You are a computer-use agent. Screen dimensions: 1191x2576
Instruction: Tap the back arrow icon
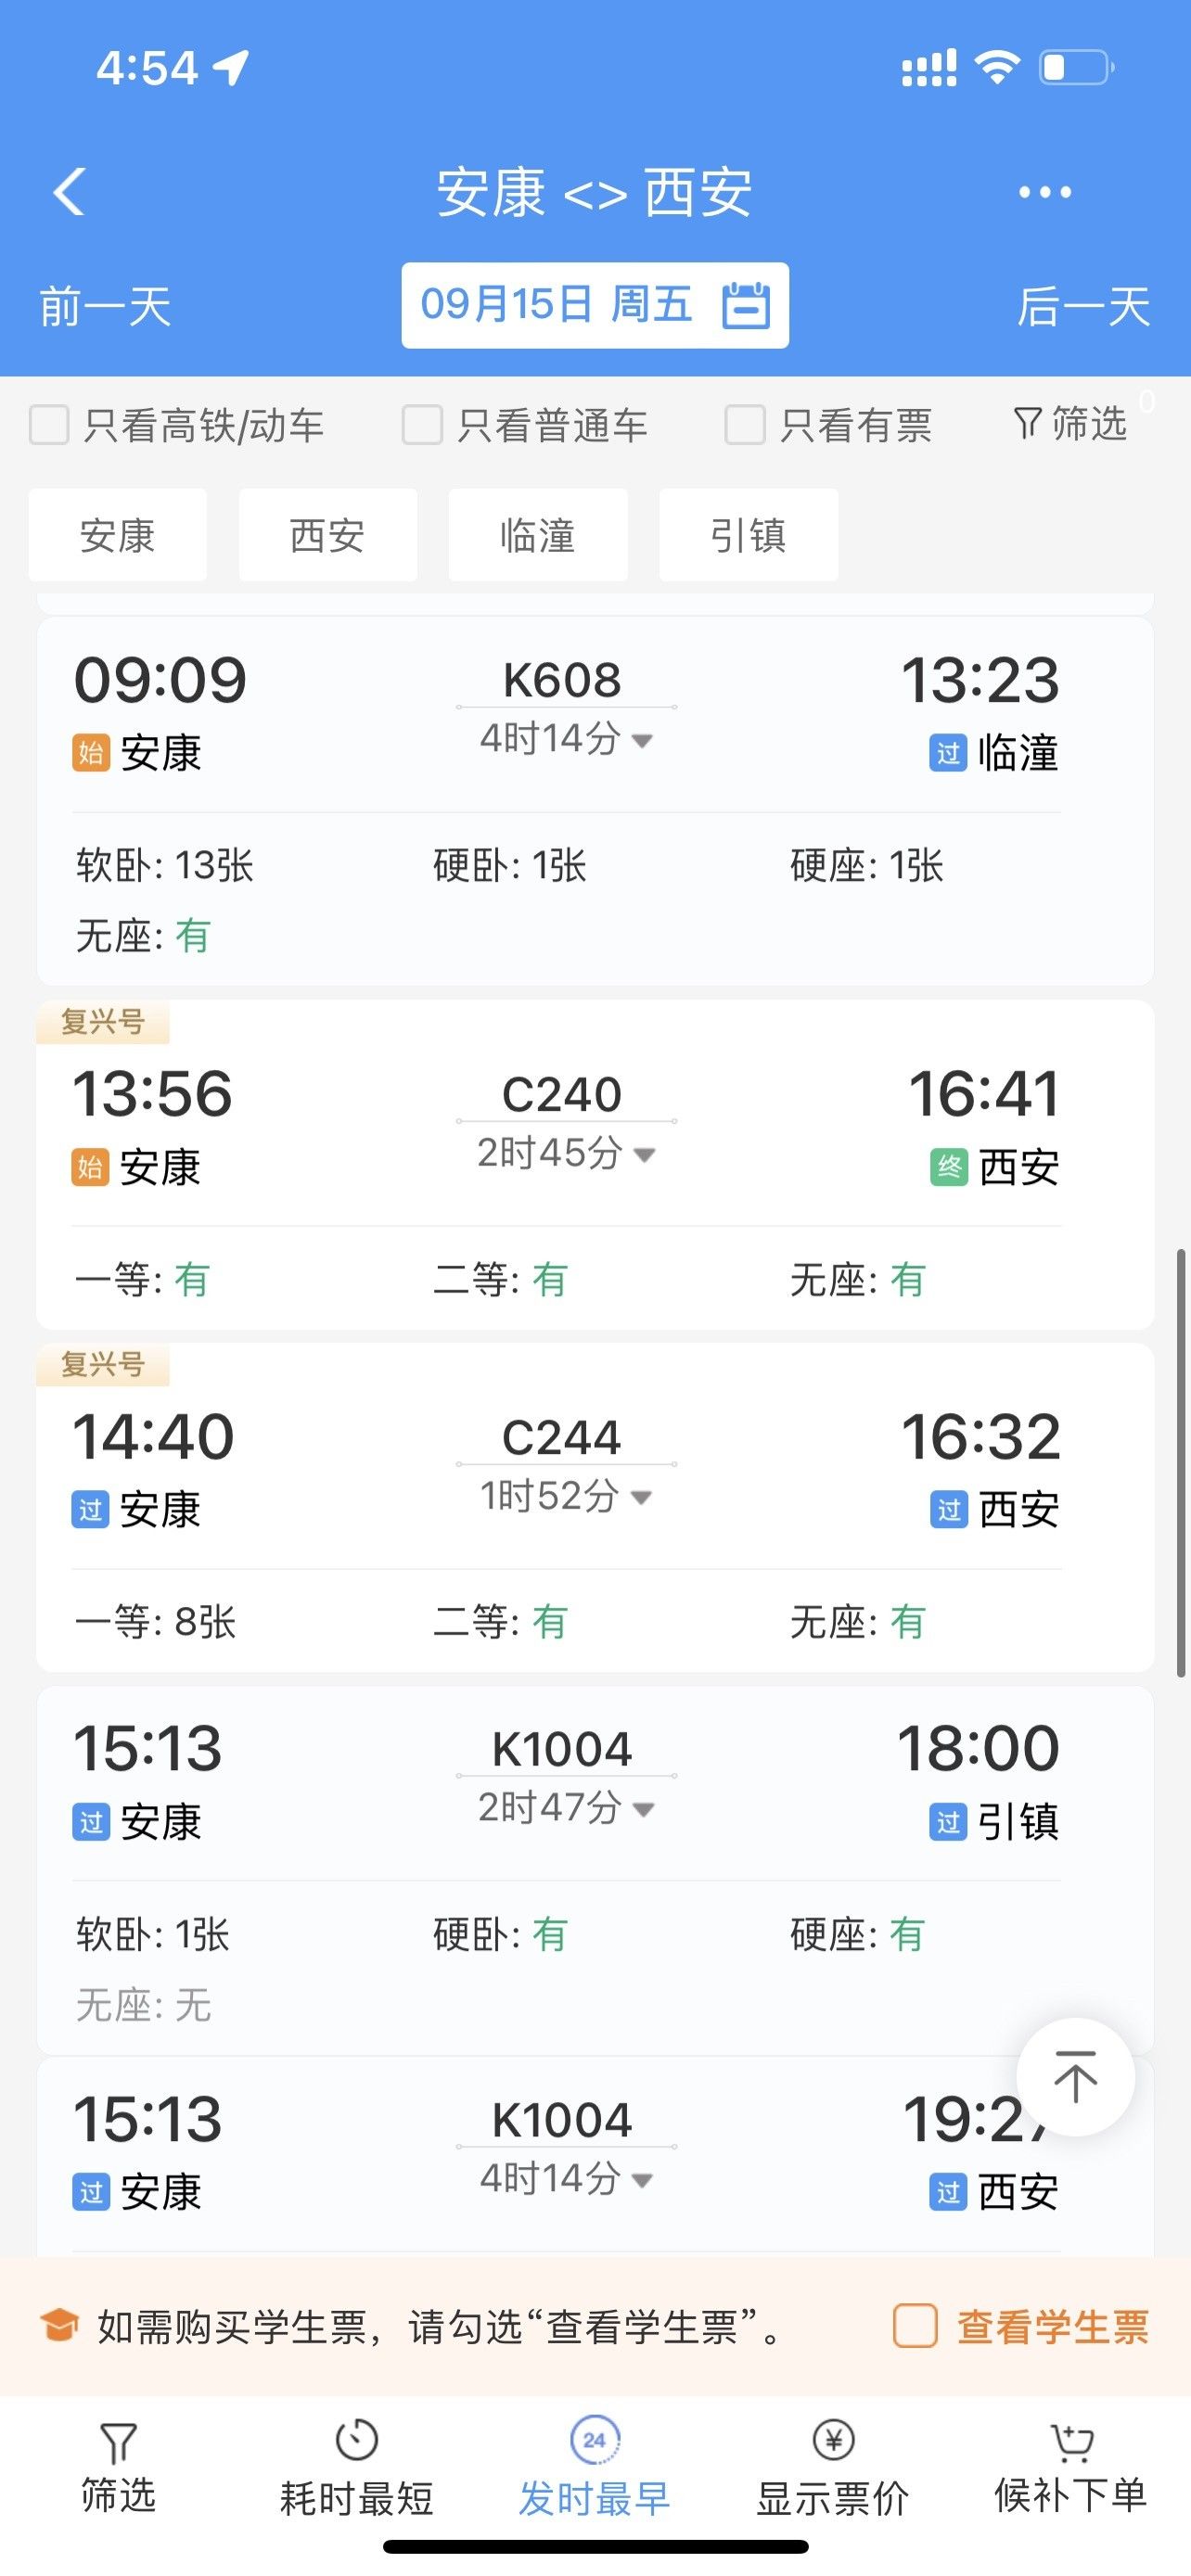[x=70, y=191]
